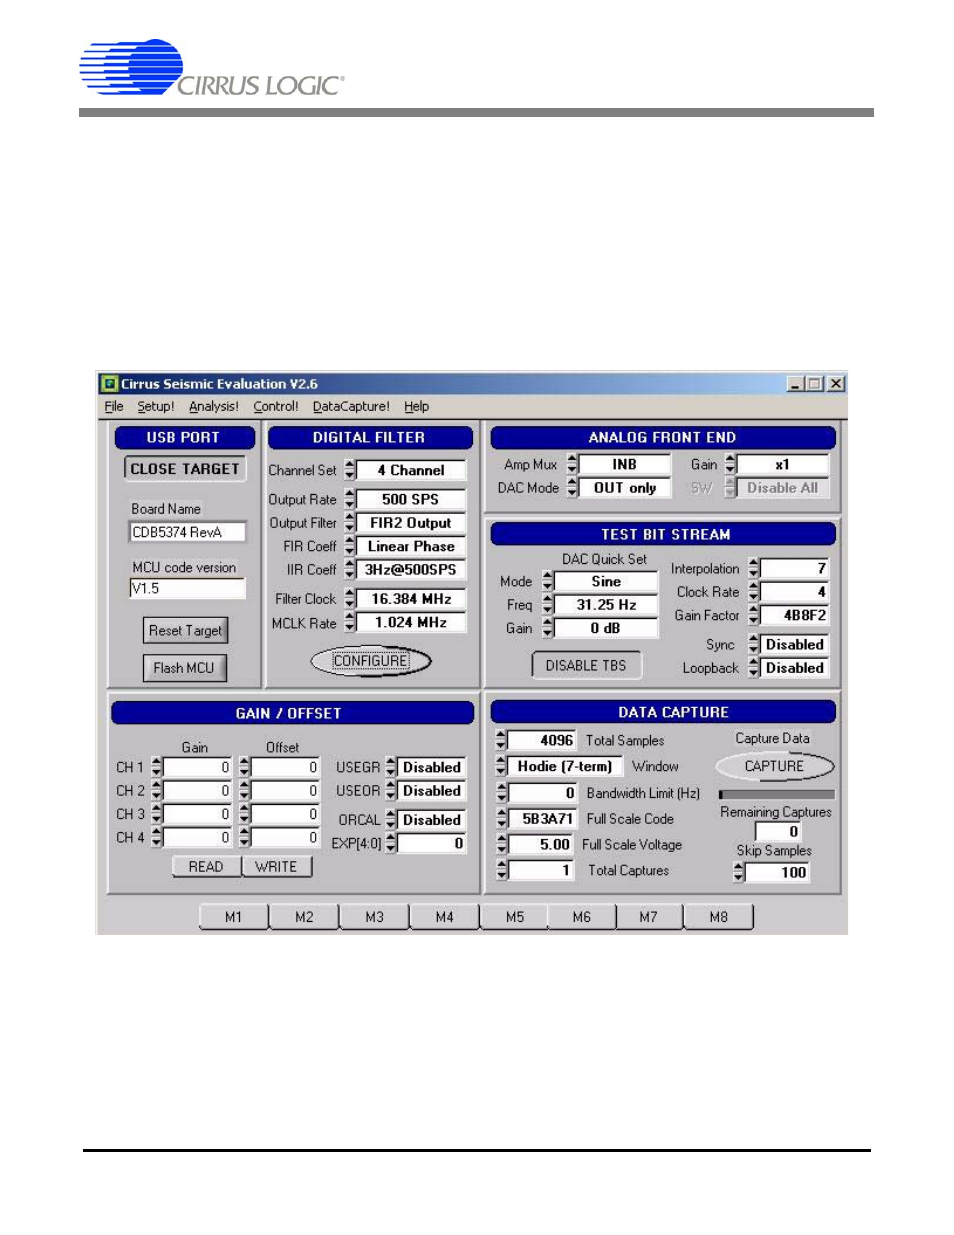The width and height of the screenshot is (954, 1235).
Task: Click the 500 SPS output rate field
Action: (x=411, y=499)
